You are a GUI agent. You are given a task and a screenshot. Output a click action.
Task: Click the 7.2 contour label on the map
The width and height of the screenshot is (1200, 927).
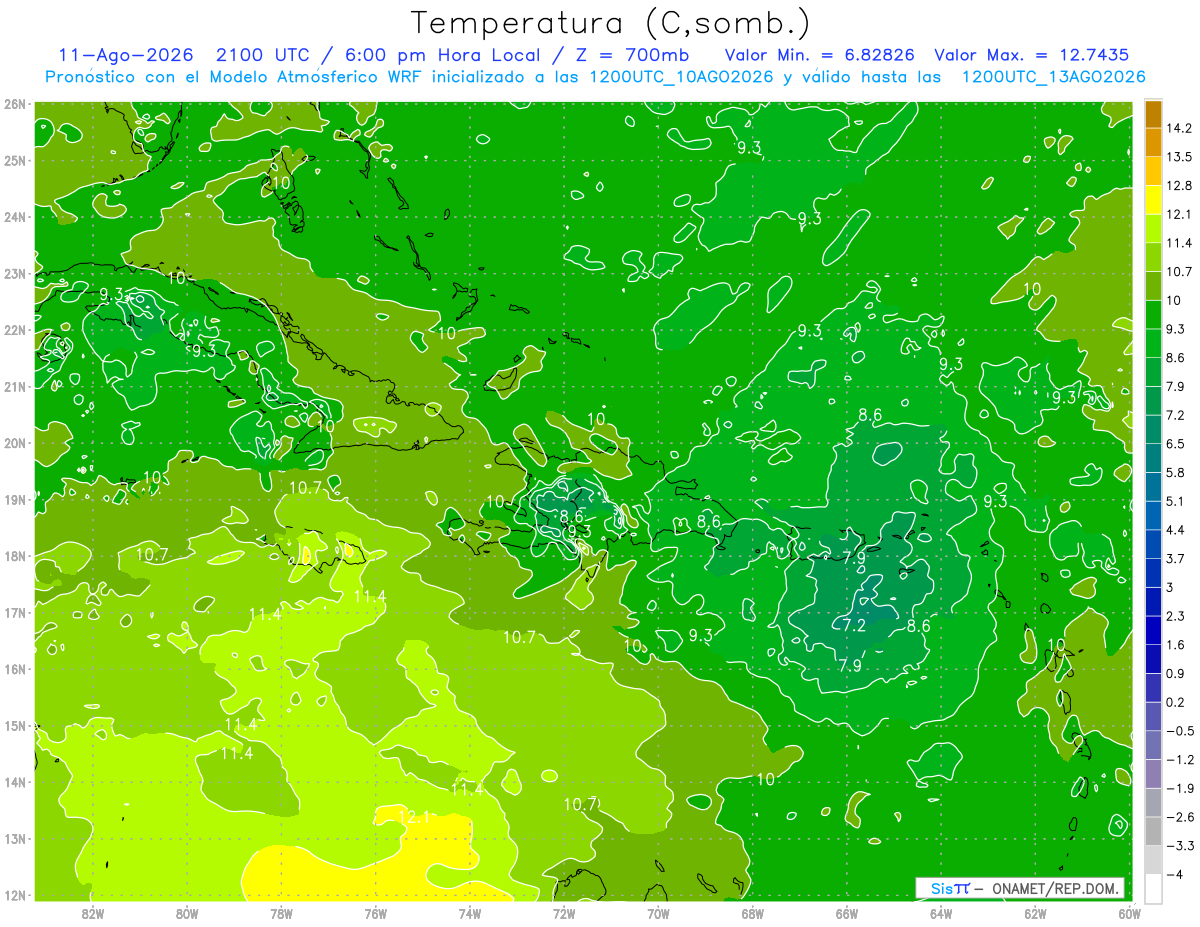click(x=853, y=626)
